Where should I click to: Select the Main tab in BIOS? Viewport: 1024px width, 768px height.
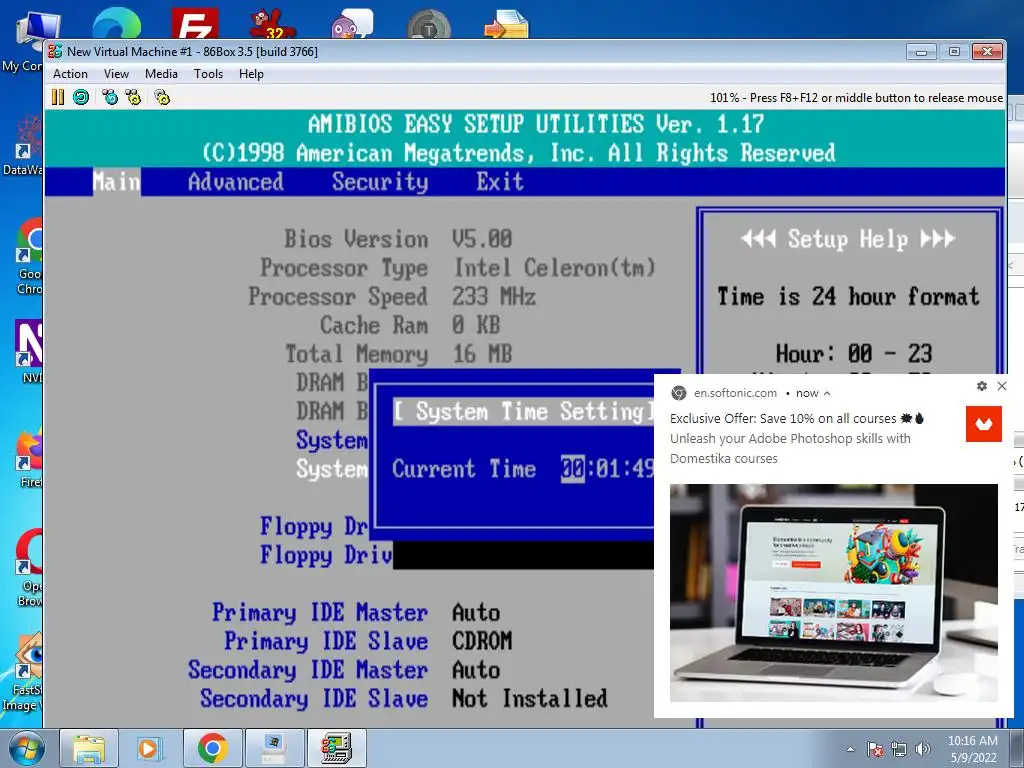[x=116, y=182]
